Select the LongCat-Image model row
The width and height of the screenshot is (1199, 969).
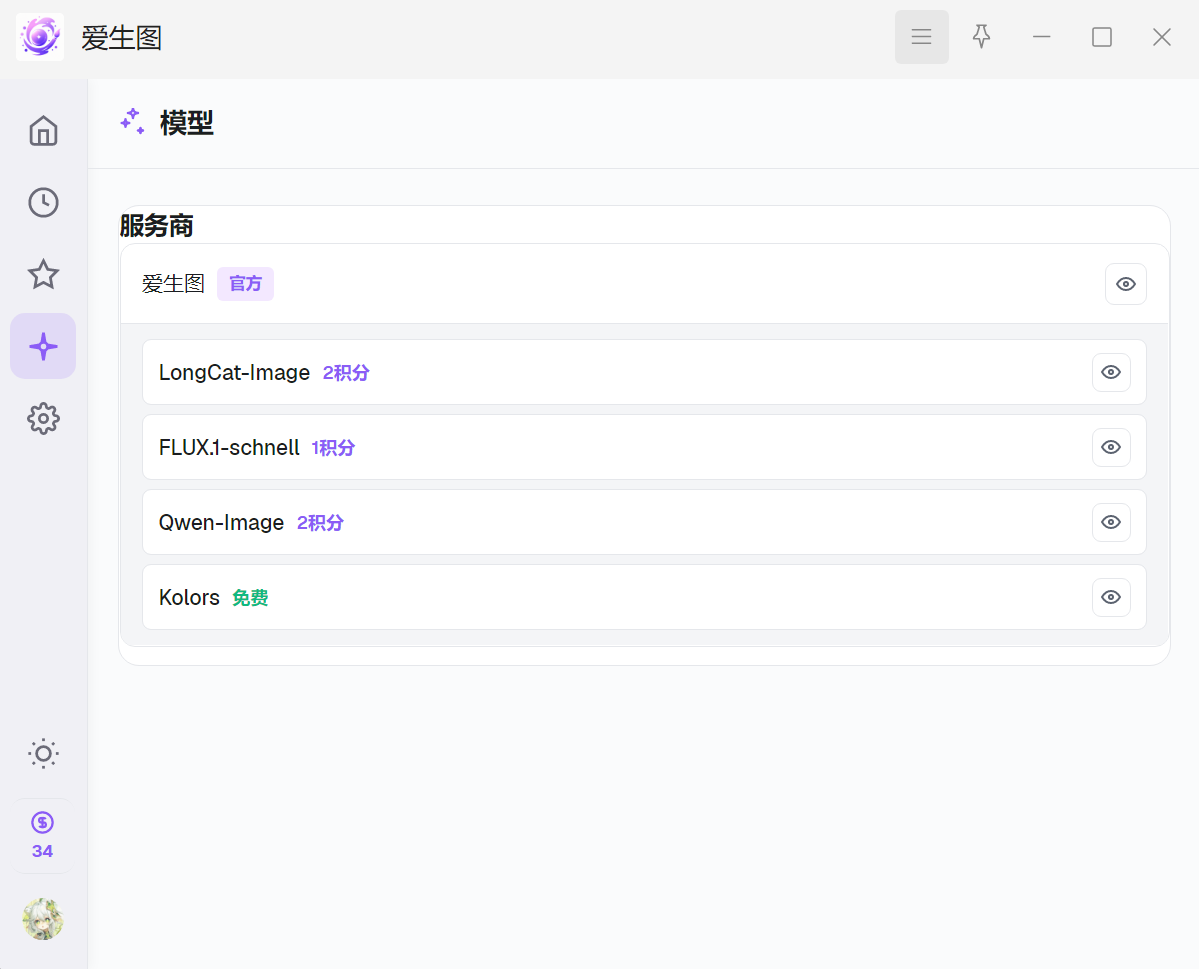(644, 372)
